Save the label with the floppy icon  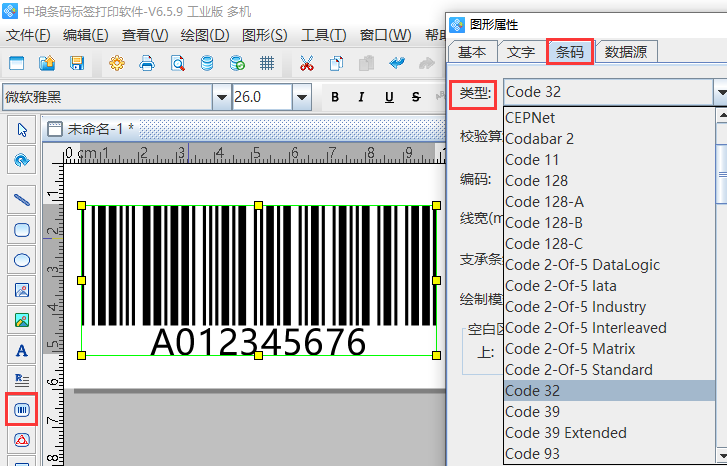click(77, 63)
